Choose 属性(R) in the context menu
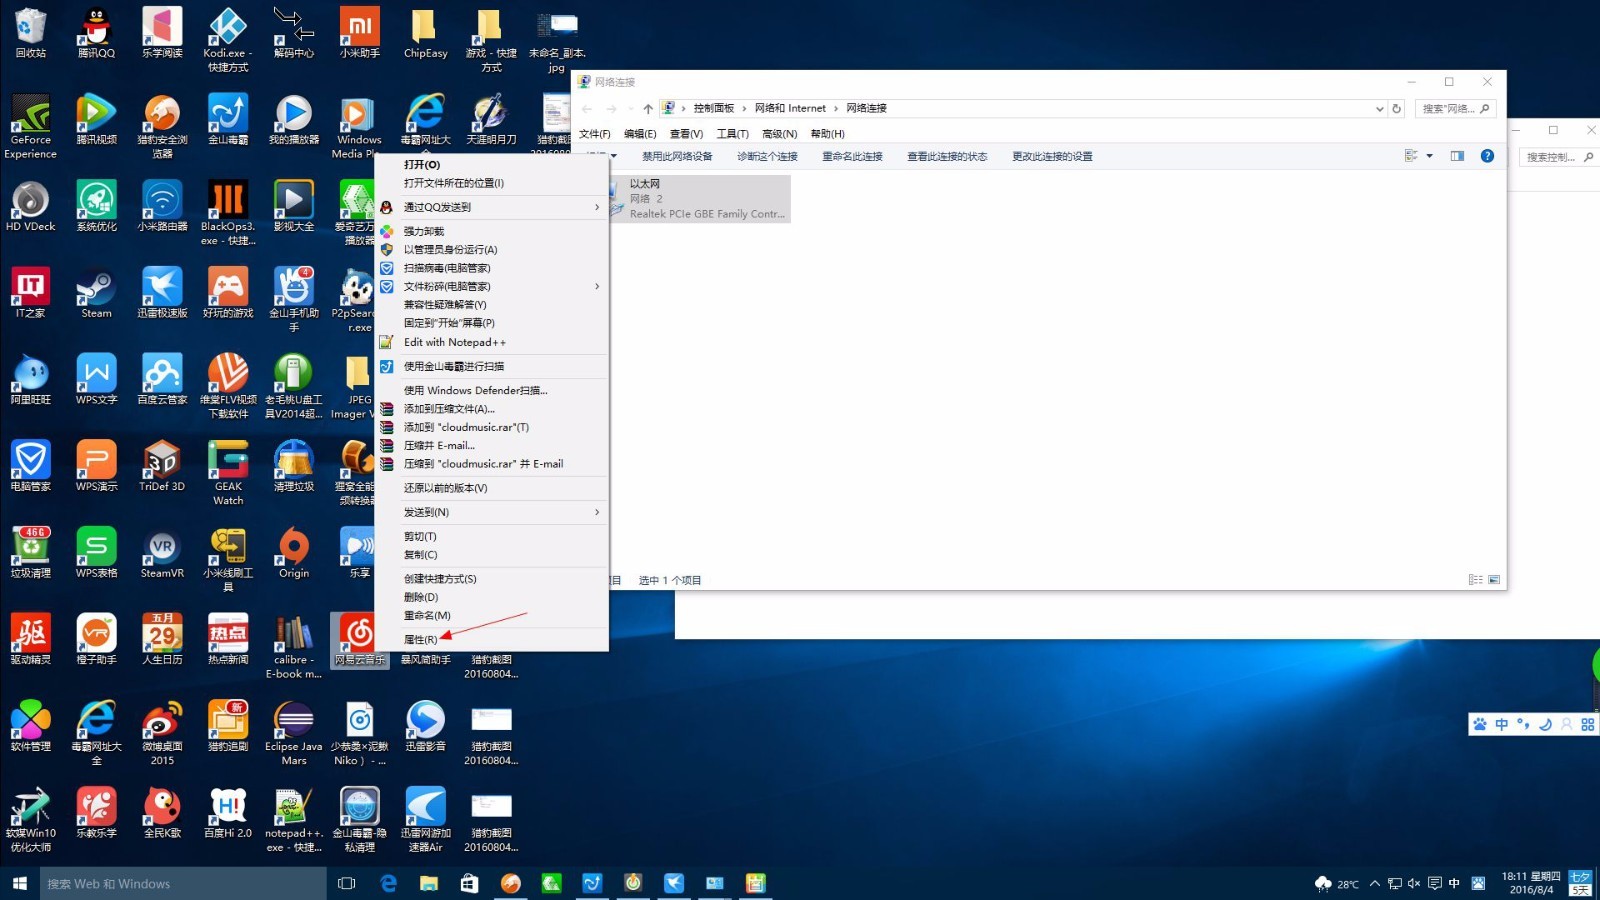 tap(420, 640)
